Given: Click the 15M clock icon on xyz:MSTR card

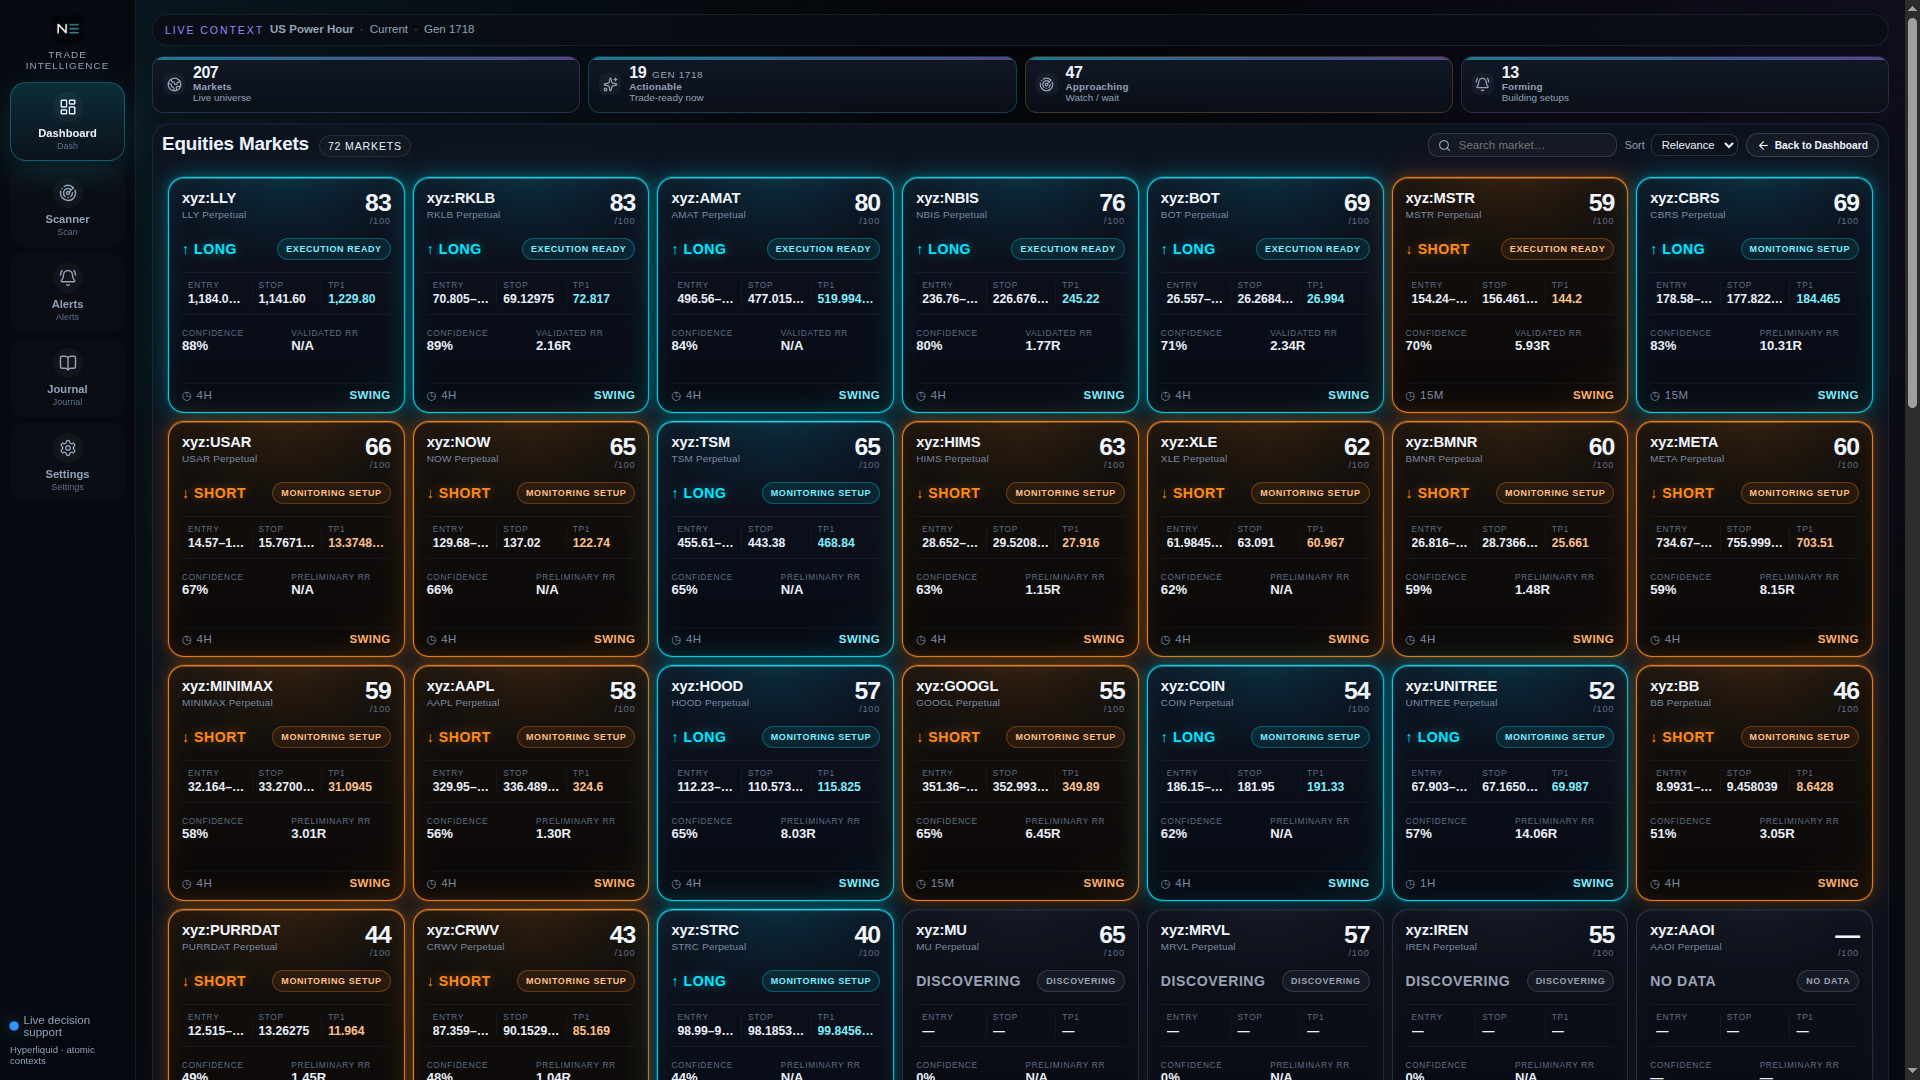Looking at the screenshot, I should (x=1410, y=396).
